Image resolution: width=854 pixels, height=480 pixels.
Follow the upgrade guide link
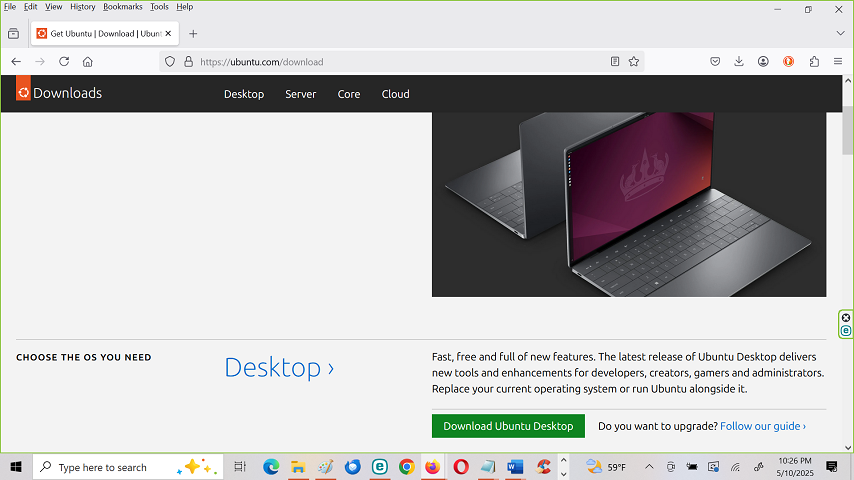coord(762,426)
